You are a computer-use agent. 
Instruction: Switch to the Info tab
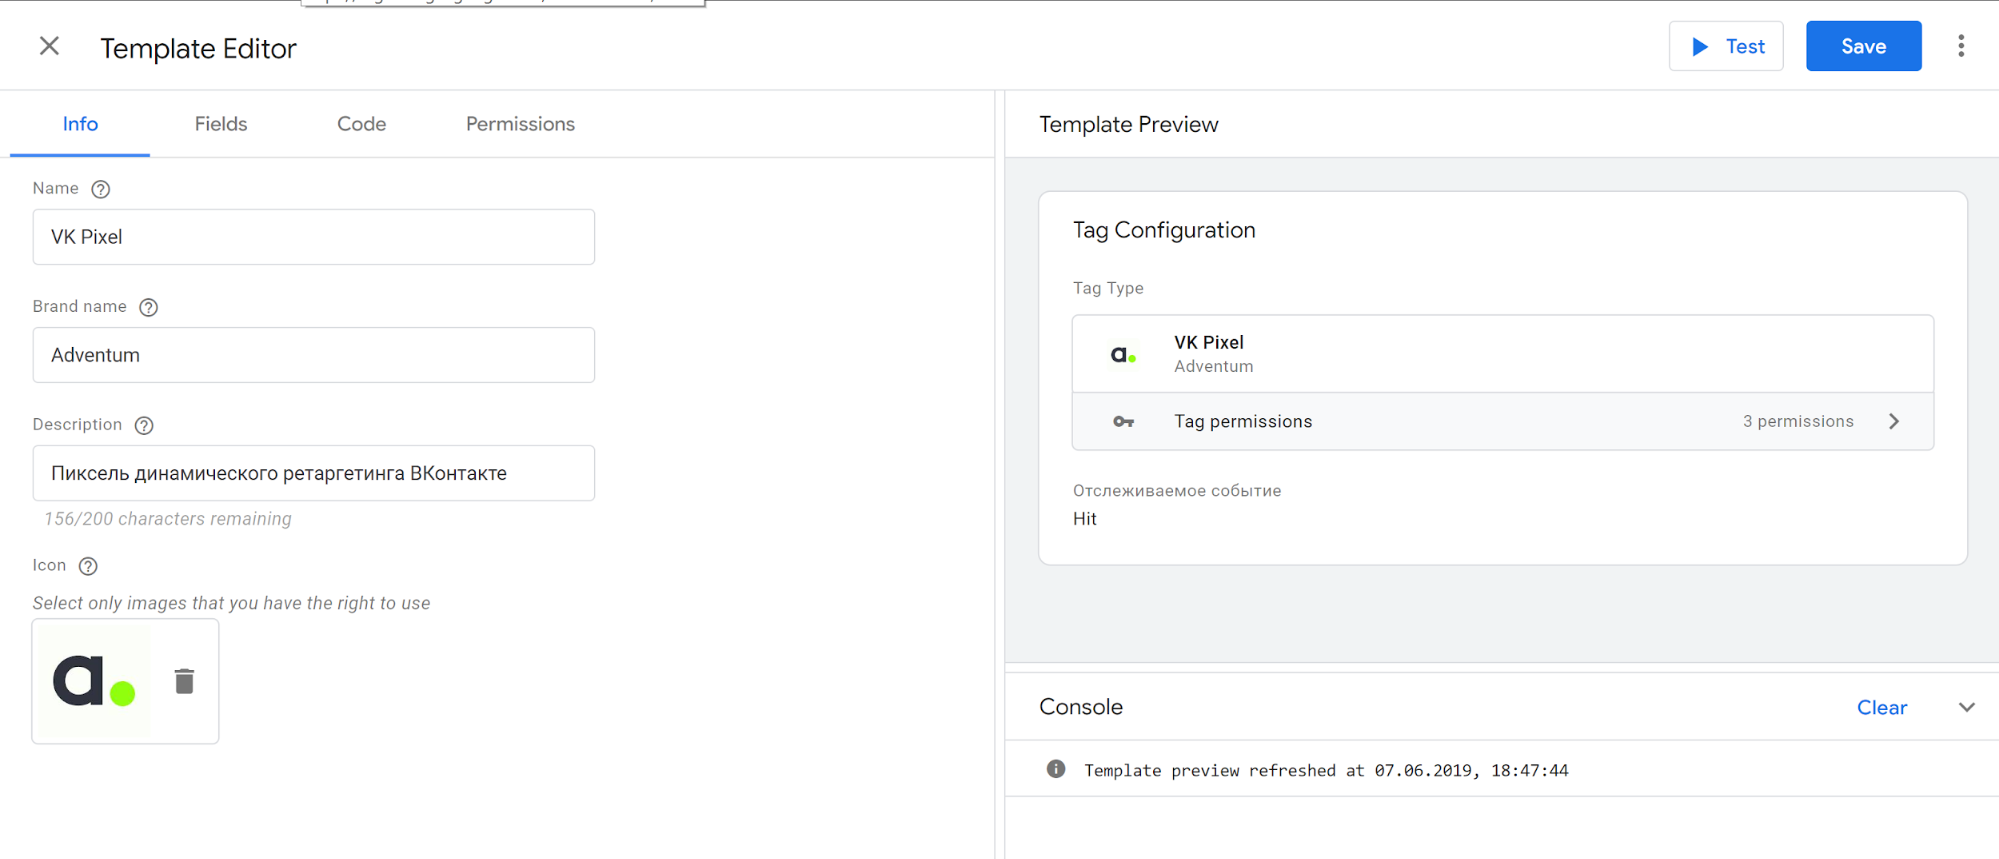[80, 124]
